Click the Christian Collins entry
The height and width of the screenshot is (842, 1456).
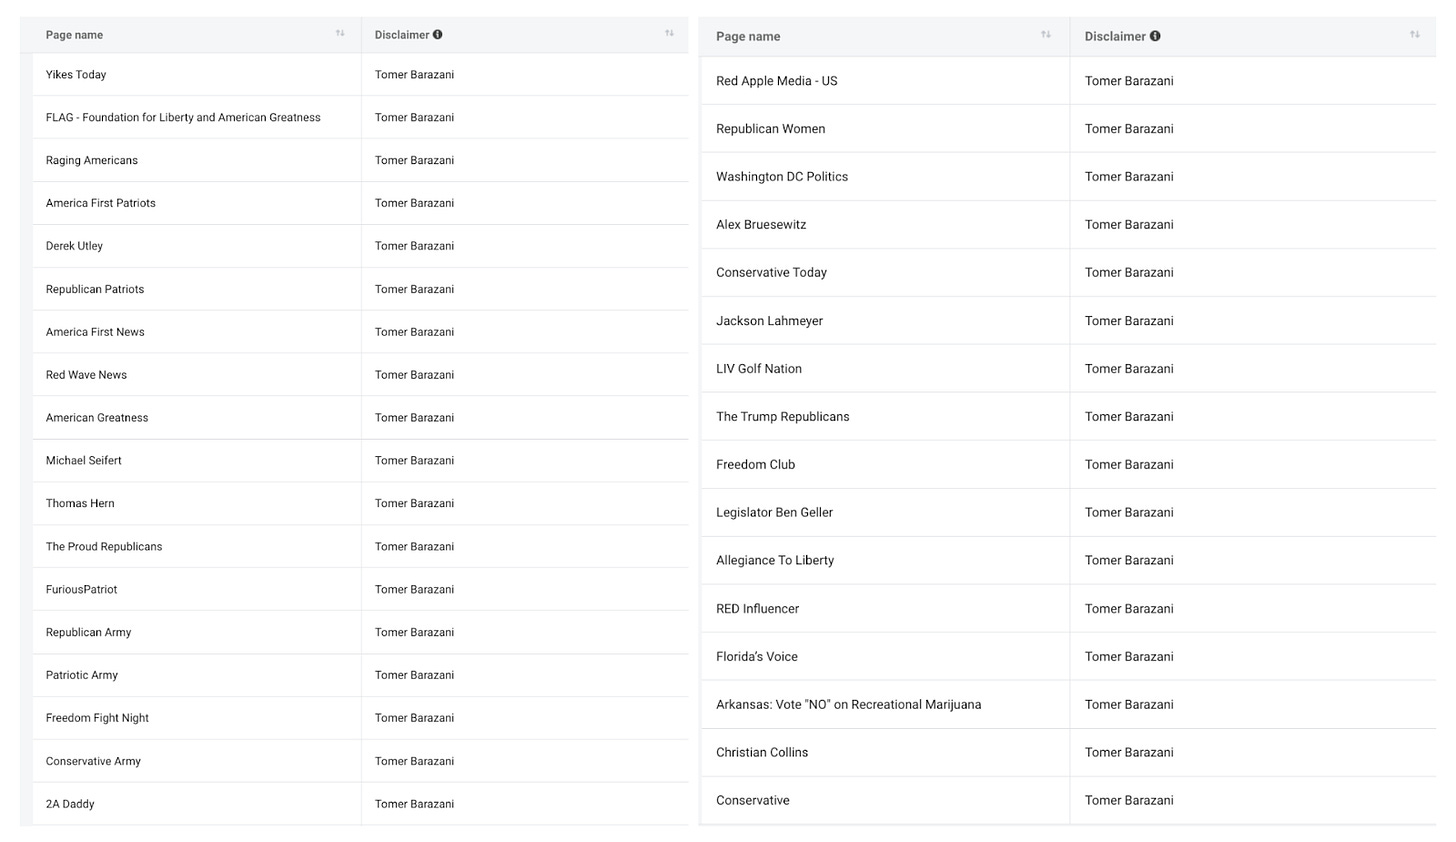(762, 753)
